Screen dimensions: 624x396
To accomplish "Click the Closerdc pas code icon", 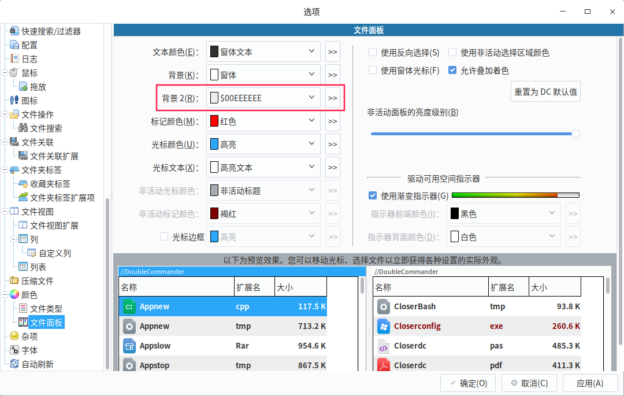I will (384, 347).
